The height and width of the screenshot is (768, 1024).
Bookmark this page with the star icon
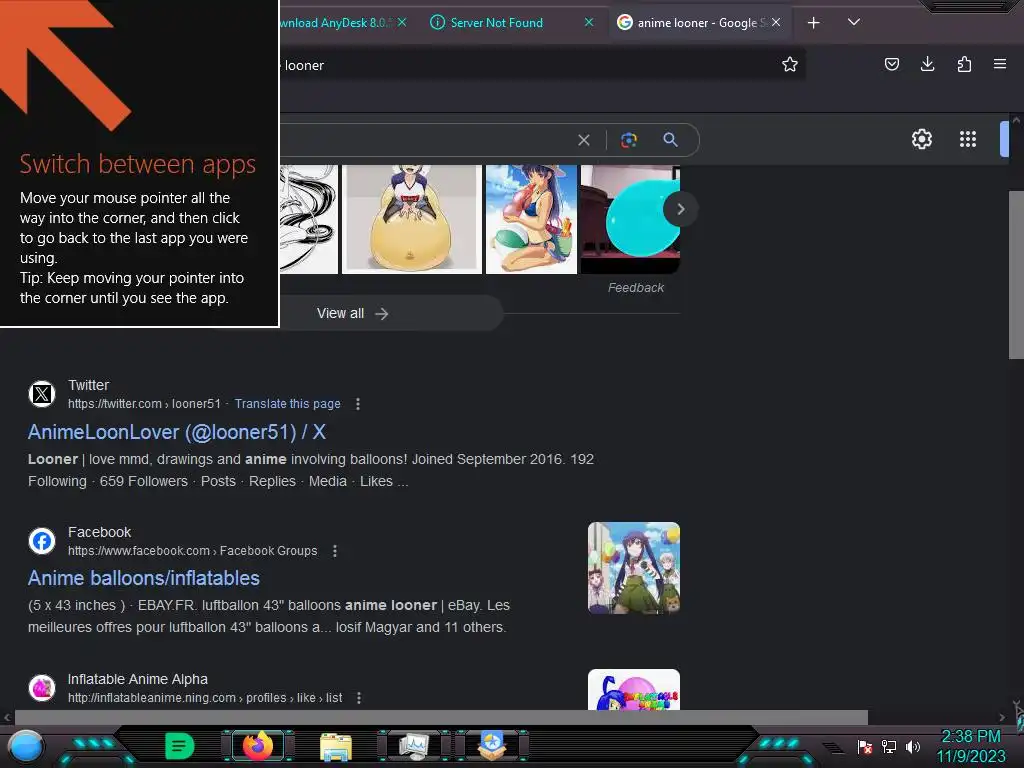tap(790, 64)
